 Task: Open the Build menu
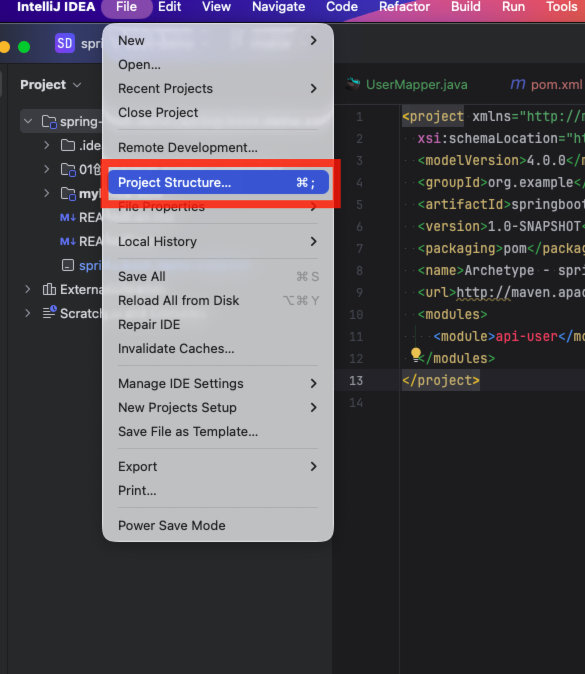click(x=466, y=7)
